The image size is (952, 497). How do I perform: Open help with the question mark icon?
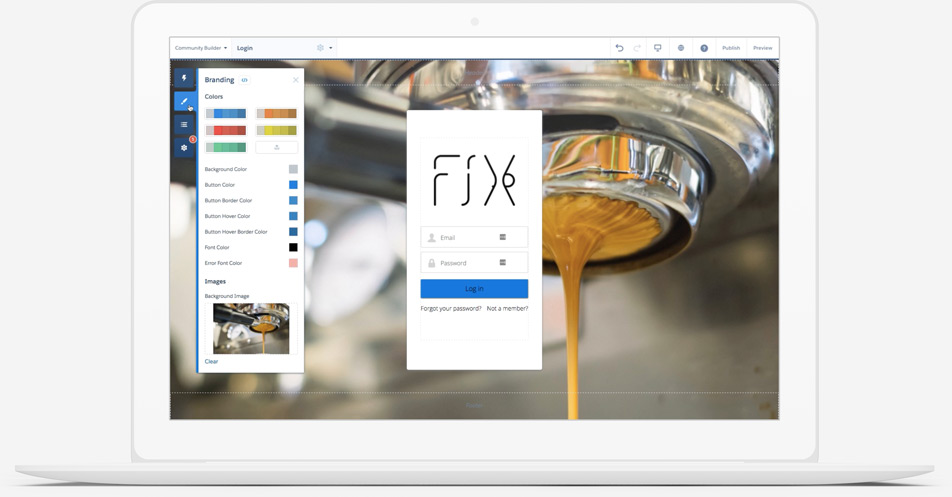coord(704,48)
